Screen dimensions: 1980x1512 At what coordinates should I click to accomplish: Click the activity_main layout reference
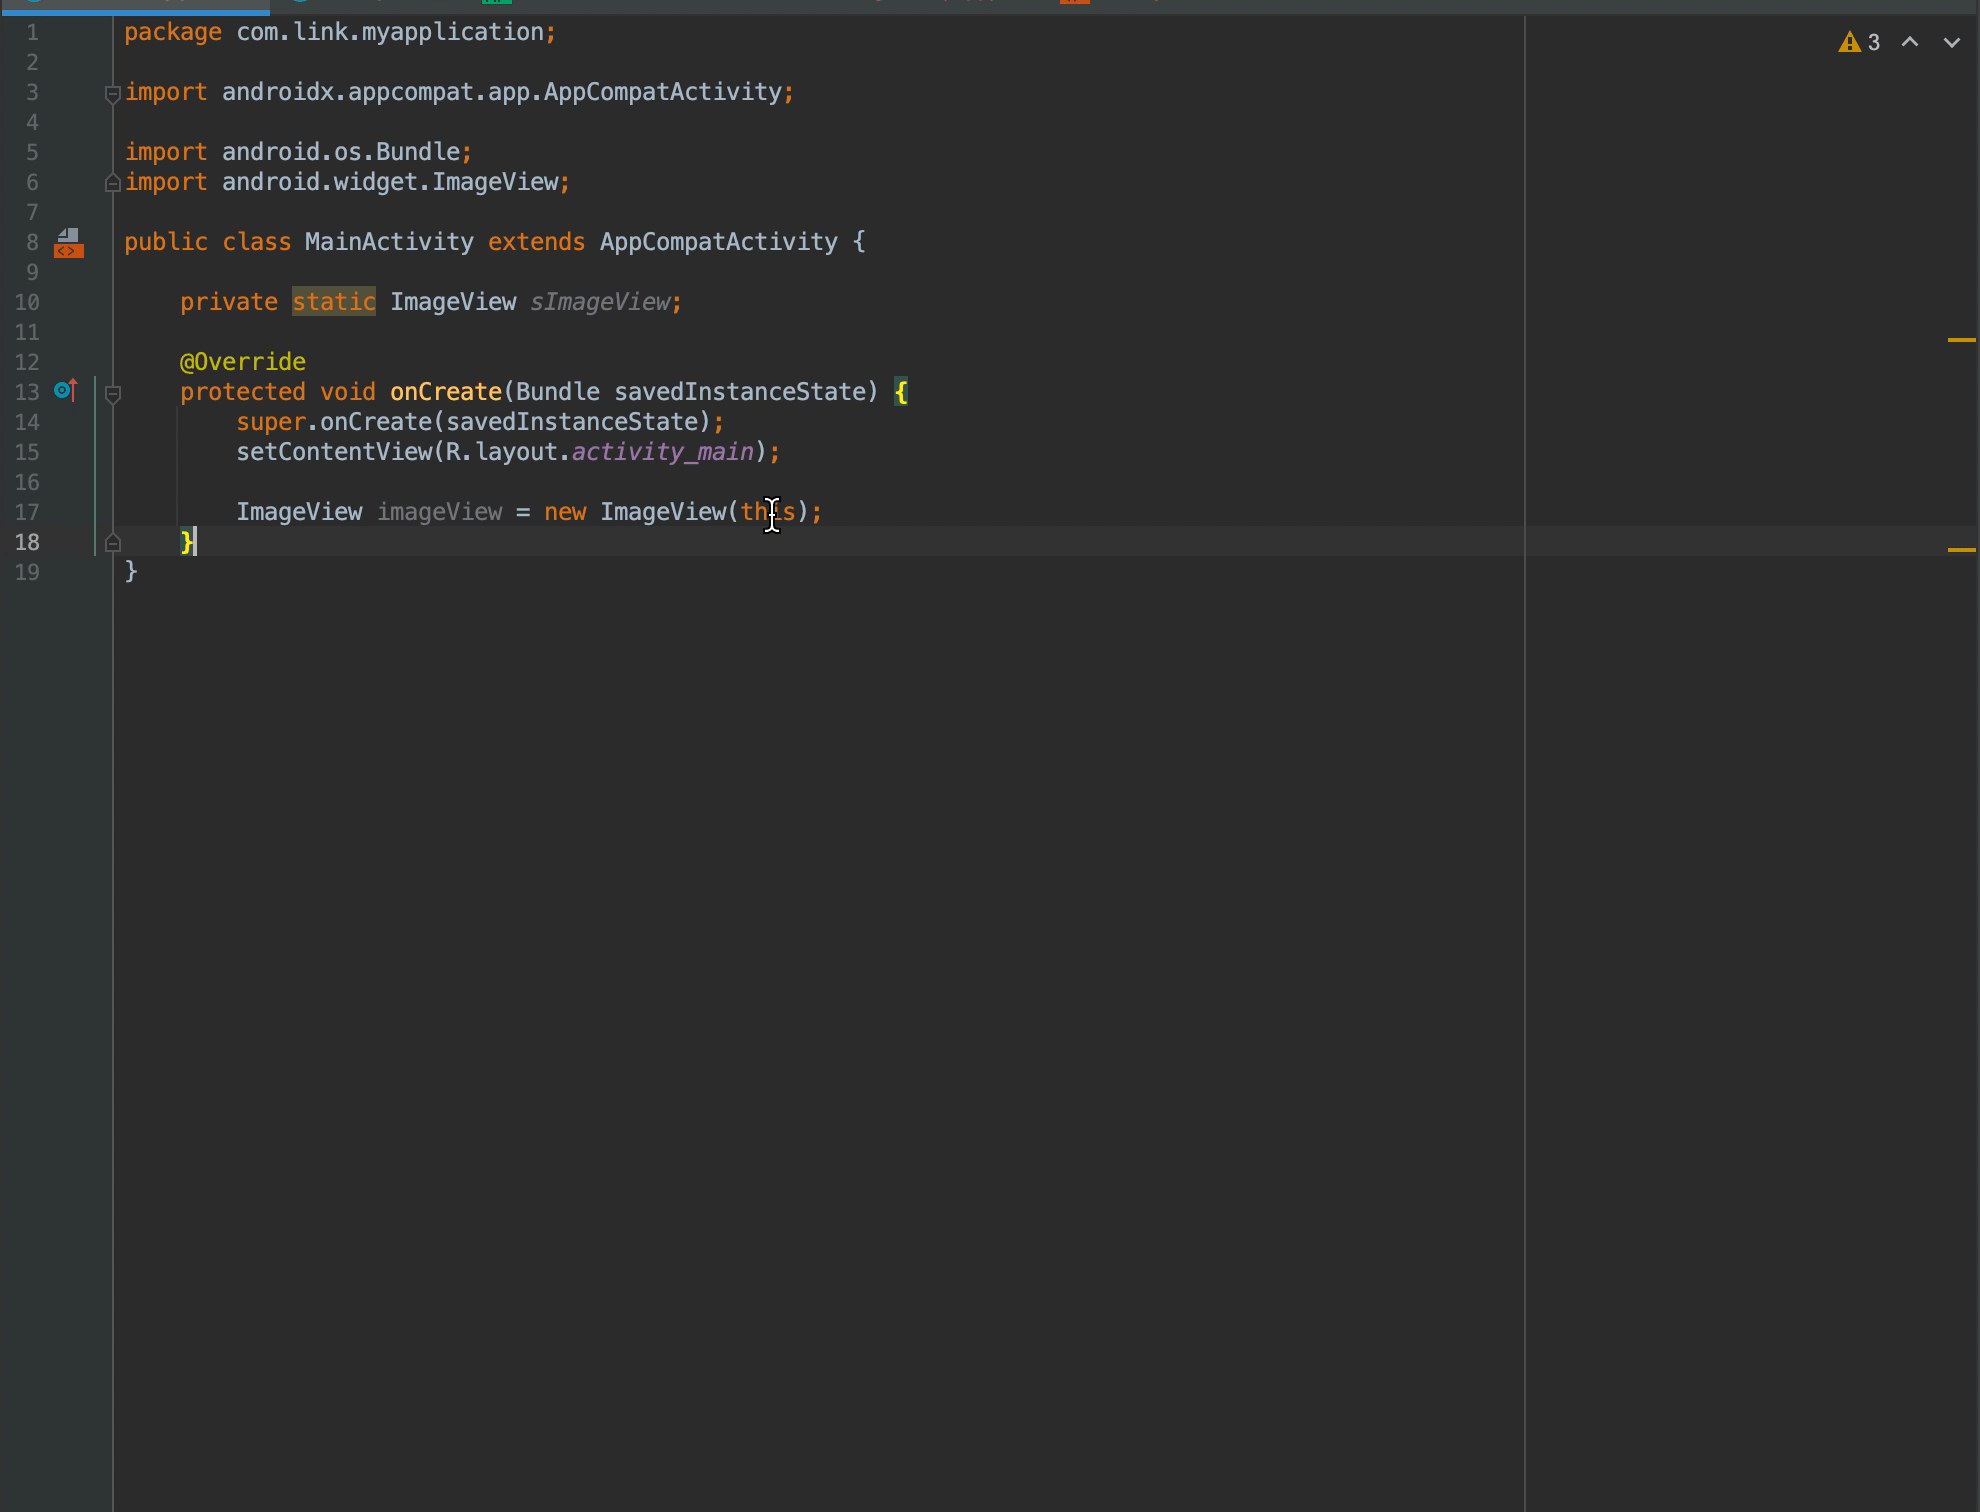click(x=662, y=452)
